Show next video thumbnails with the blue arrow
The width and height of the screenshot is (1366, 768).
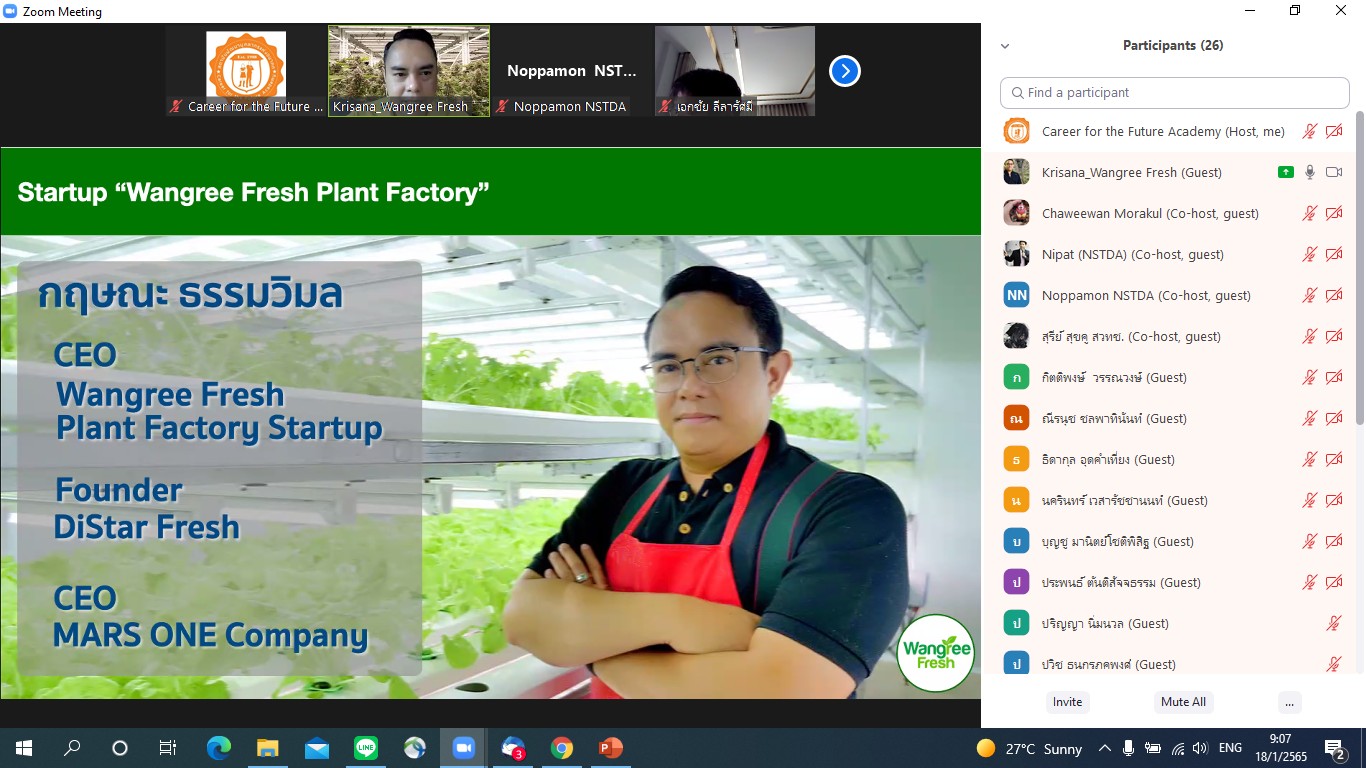click(845, 71)
